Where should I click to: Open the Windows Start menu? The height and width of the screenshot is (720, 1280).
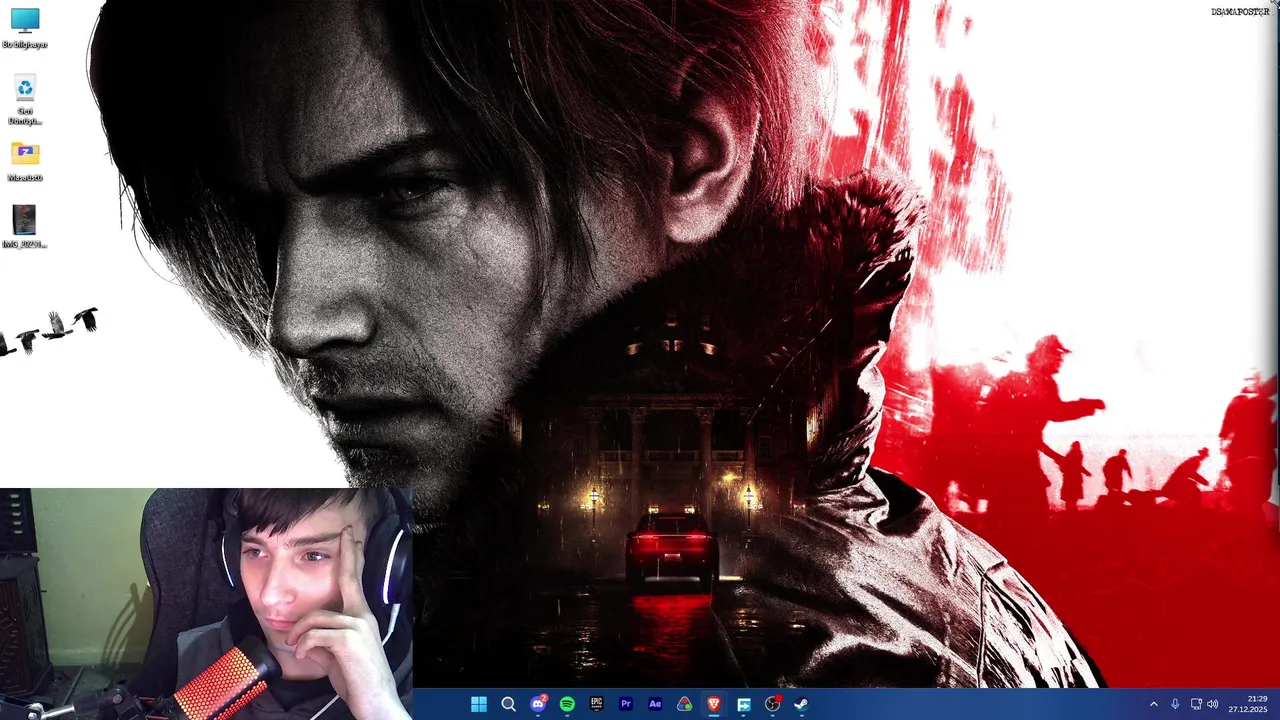[479, 704]
